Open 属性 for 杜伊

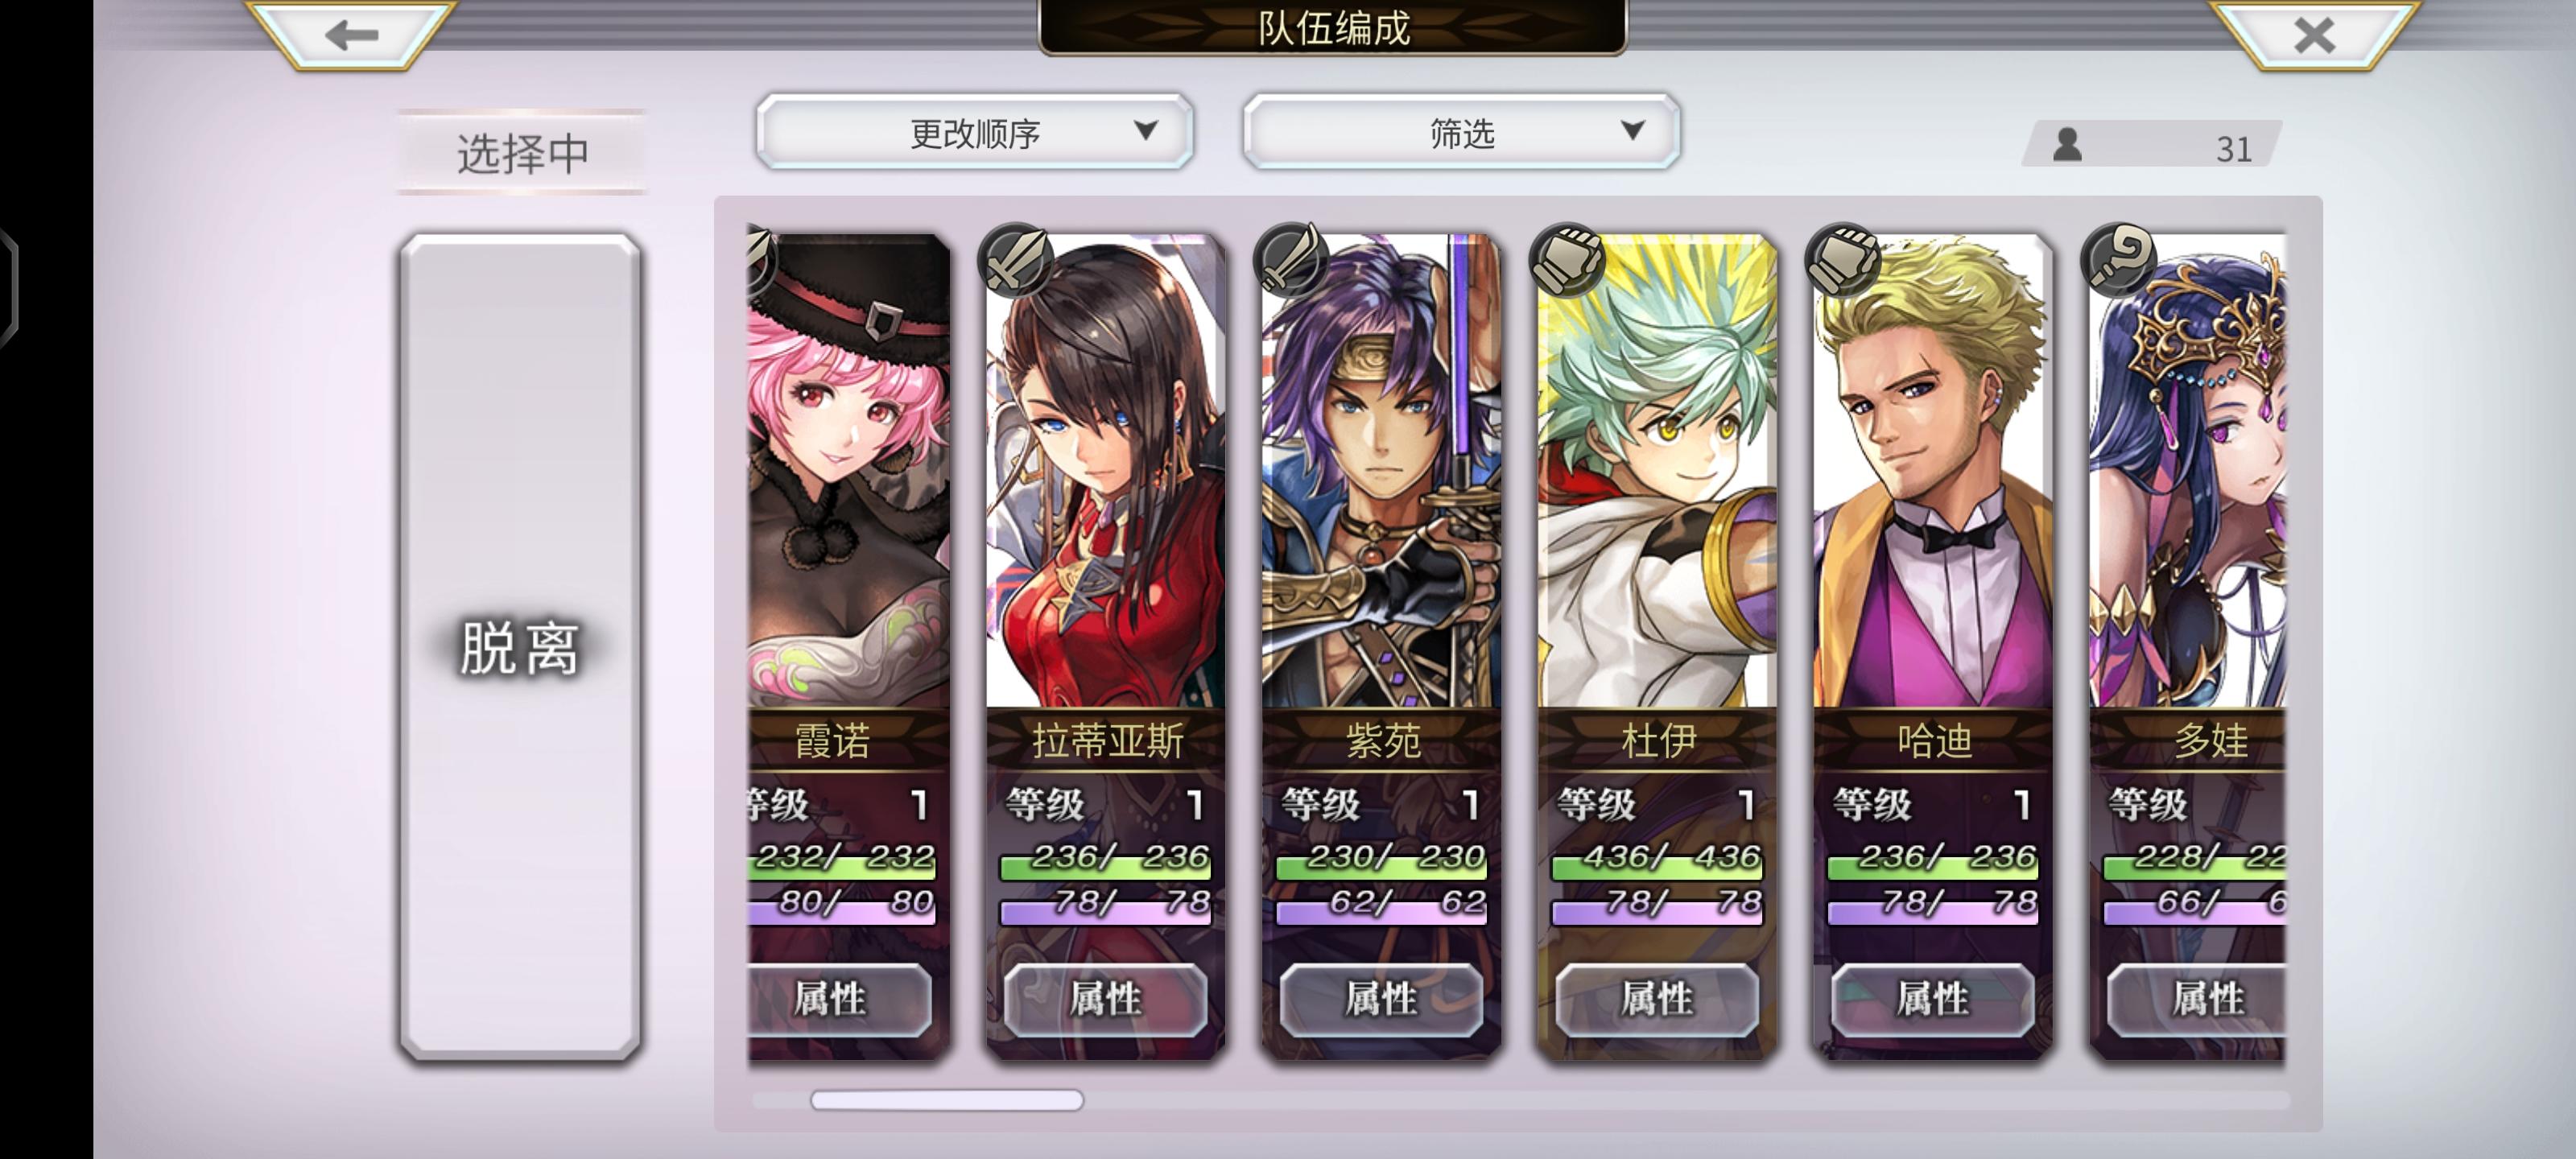(x=1657, y=999)
